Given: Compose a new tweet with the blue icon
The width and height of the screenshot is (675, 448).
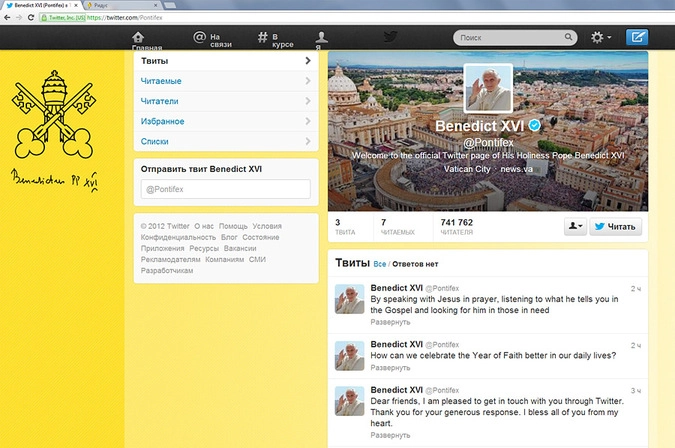Looking at the screenshot, I should pyautogui.click(x=636, y=38).
